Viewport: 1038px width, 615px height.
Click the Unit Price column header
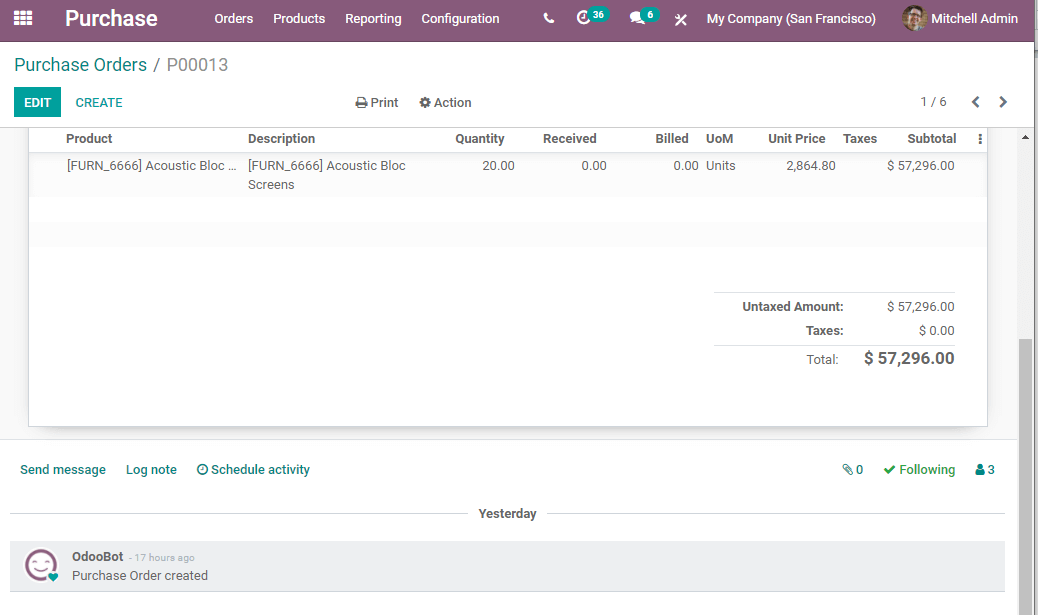[796, 139]
